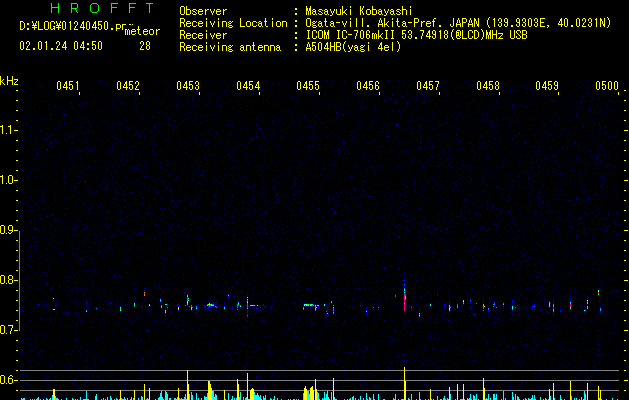Click the 0500 time marker
The image size is (629, 400).
[607, 86]
